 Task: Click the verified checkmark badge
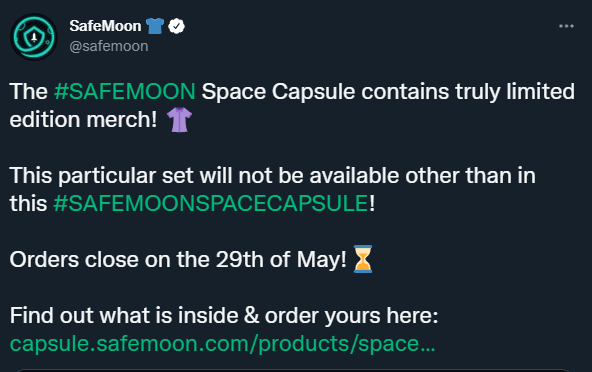point(176,26)
